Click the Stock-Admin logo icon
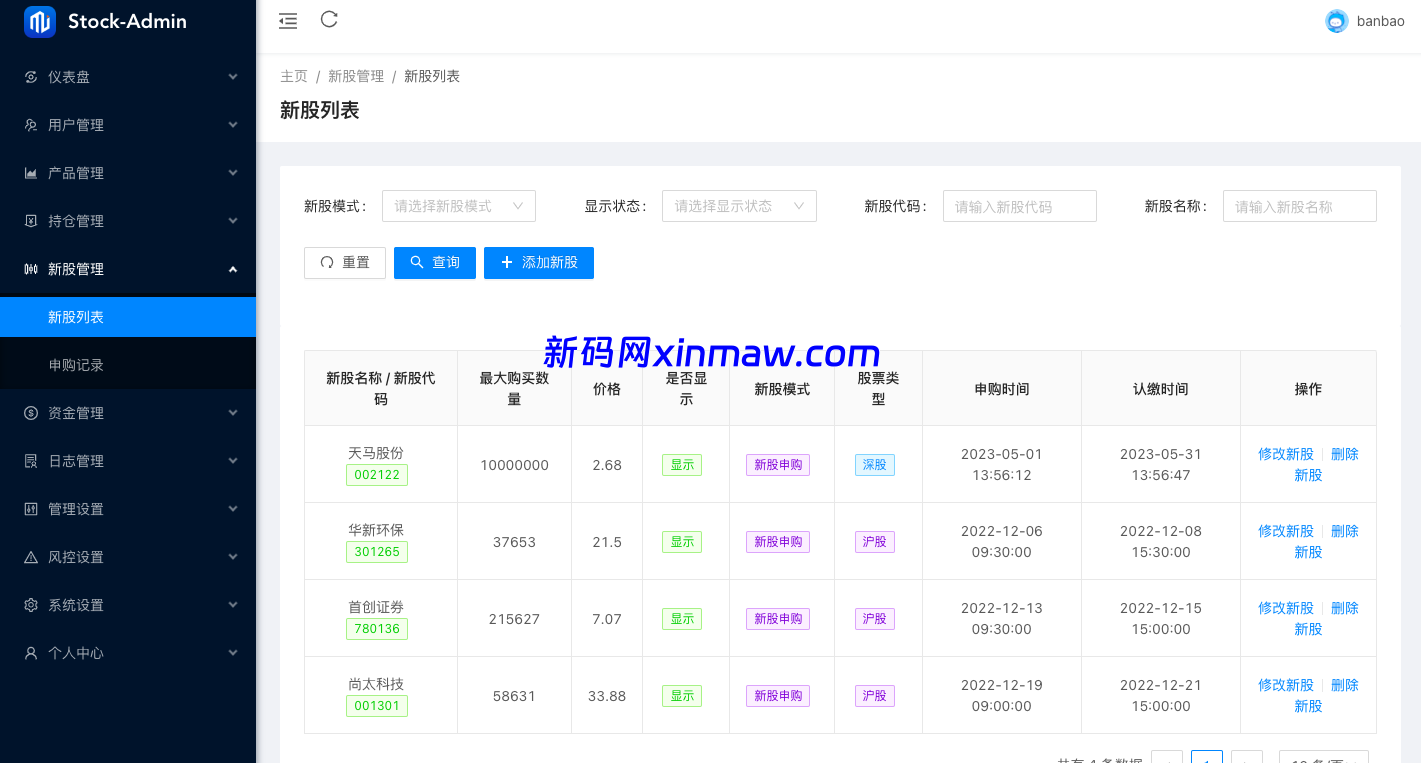The image size is (1421, 763). point(40,21)
